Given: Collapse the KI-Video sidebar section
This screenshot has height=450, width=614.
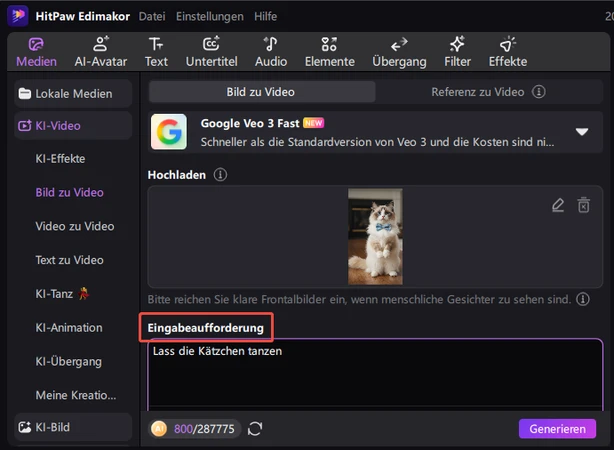Looking at the screenshot, I should pos(73,126).
